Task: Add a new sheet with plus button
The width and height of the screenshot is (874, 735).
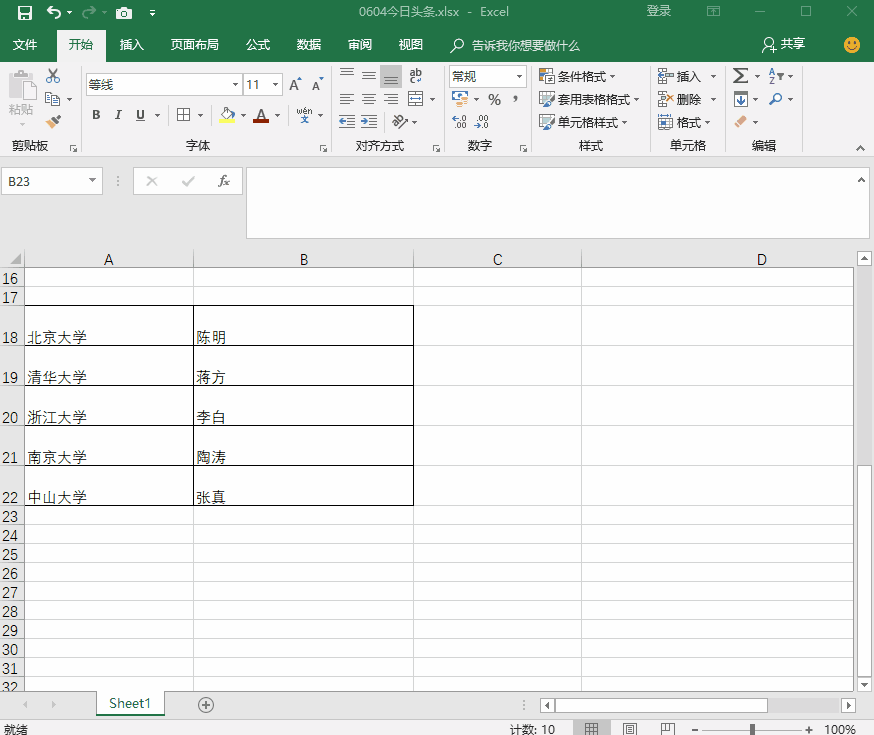Action: (x=206, y=705)
